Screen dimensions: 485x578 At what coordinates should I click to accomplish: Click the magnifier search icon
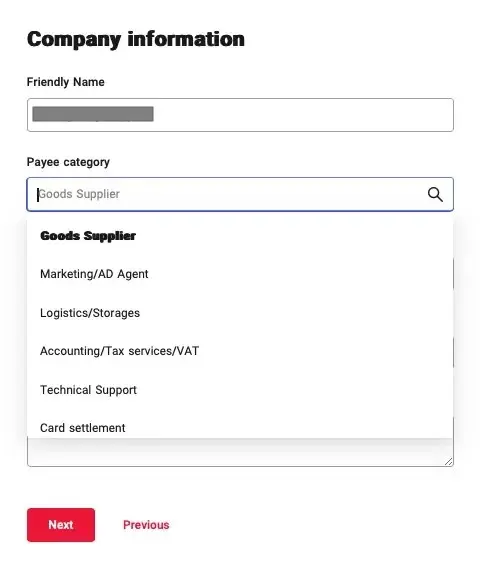tap(435, 194)
